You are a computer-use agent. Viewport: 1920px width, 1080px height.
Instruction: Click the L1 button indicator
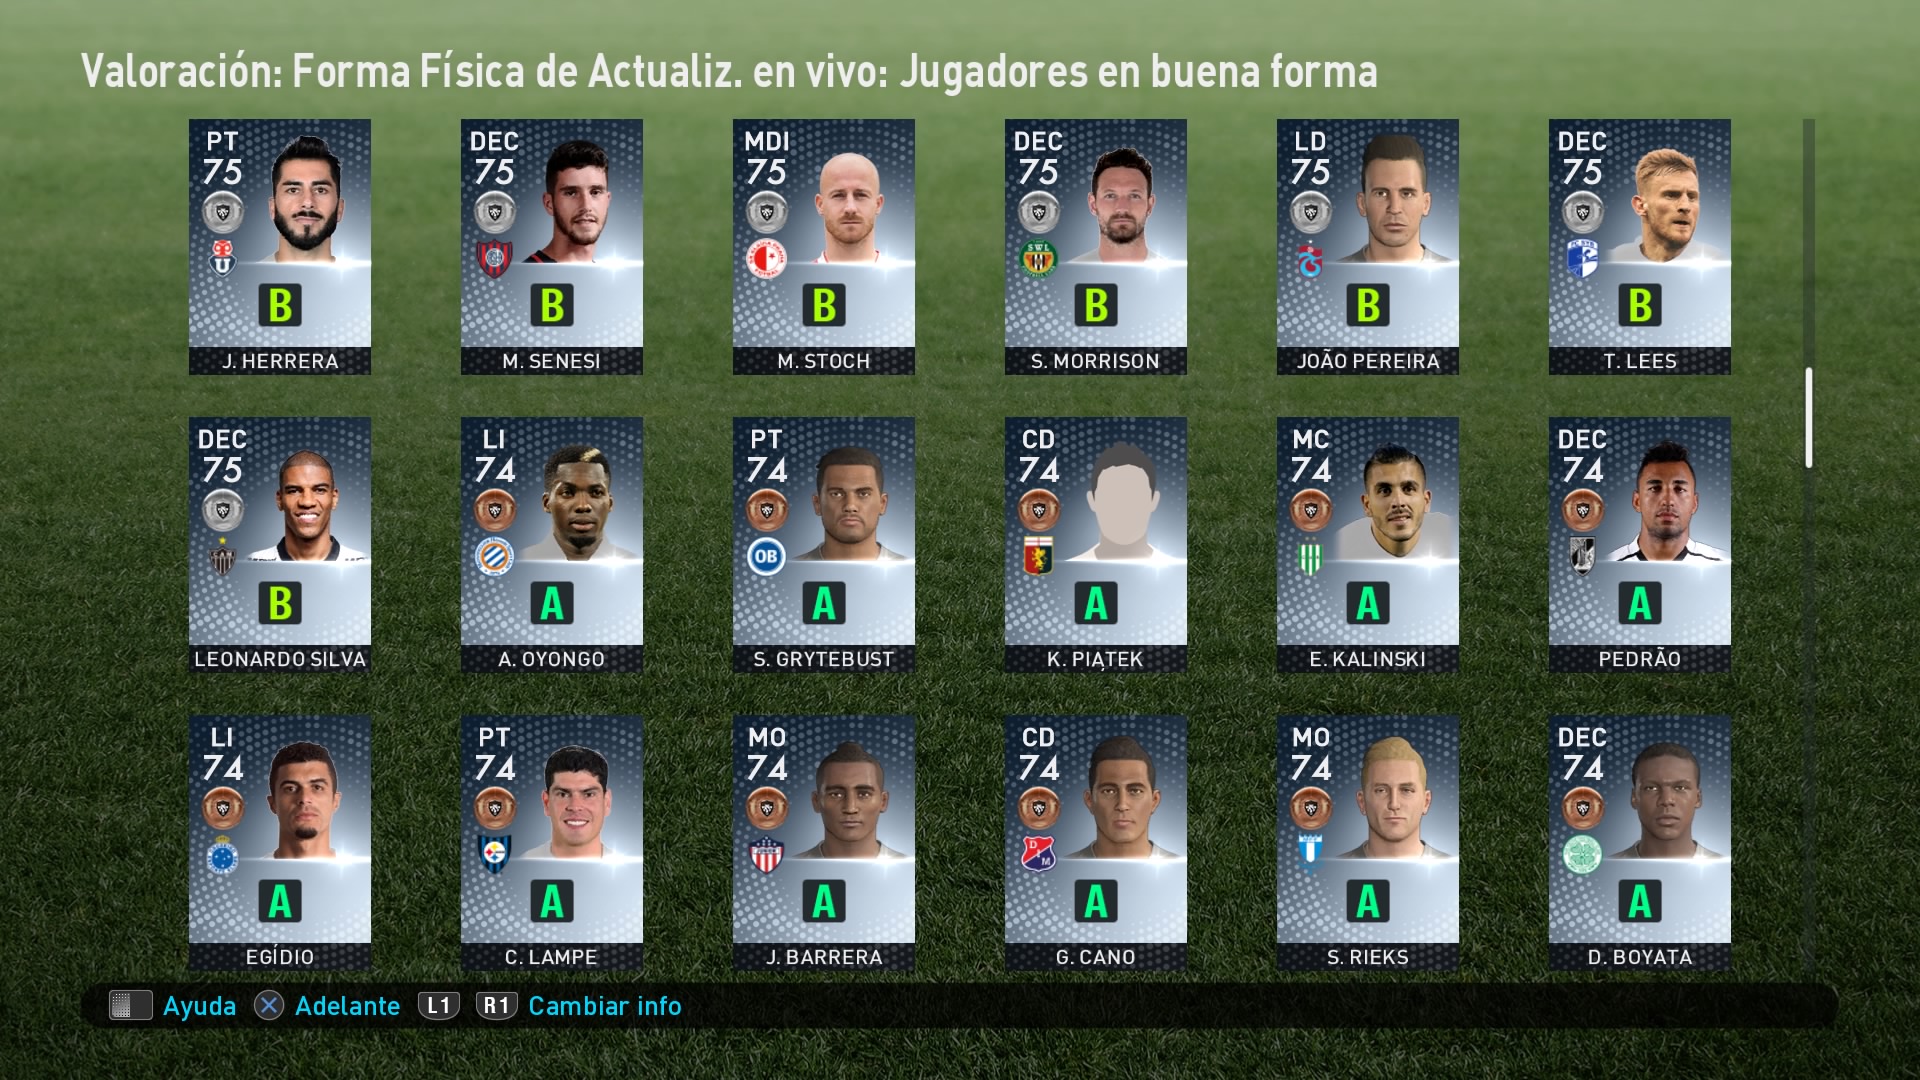[438, 1006]
